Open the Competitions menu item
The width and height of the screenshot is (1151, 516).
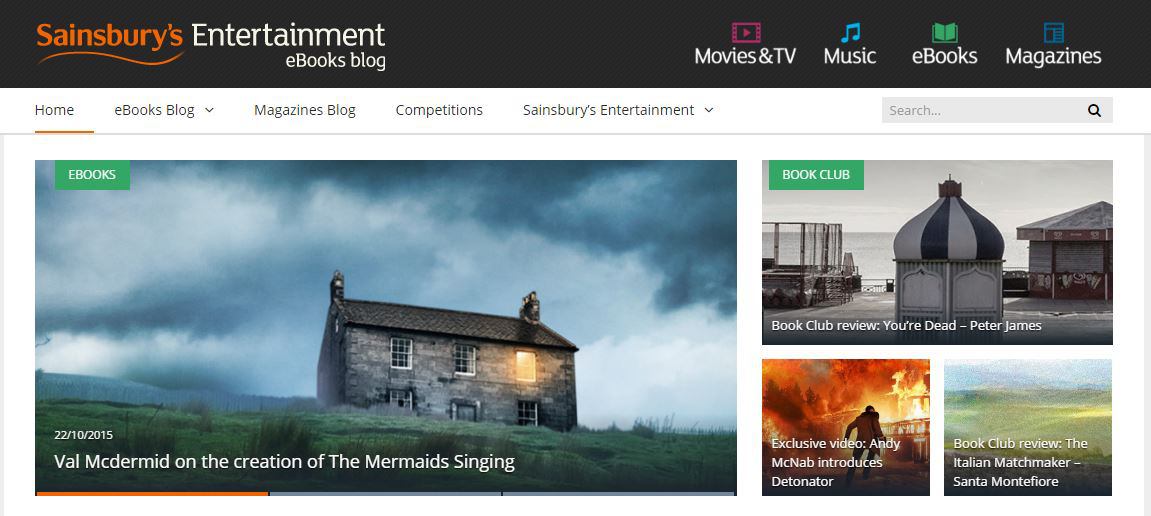pyautogui.click(x=439, y=110)
